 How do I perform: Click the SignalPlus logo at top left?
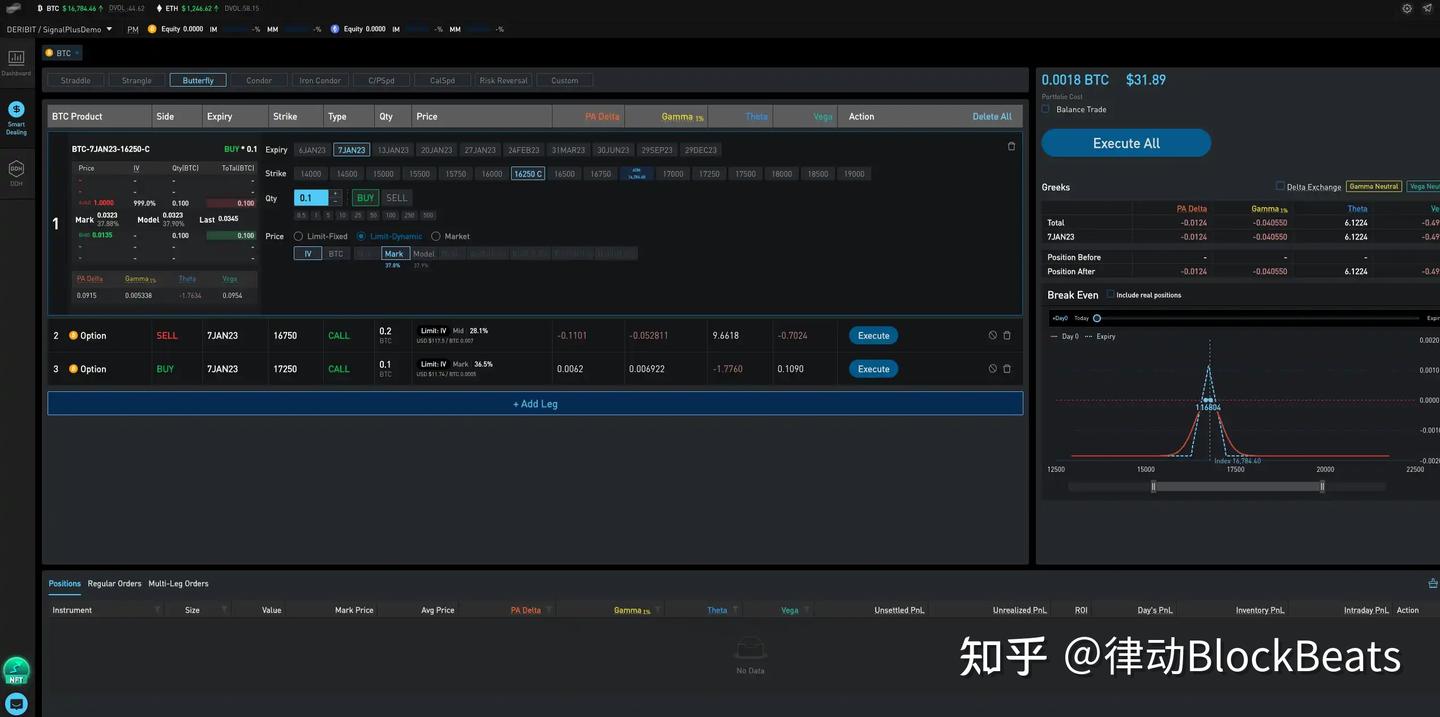[14, 8]
